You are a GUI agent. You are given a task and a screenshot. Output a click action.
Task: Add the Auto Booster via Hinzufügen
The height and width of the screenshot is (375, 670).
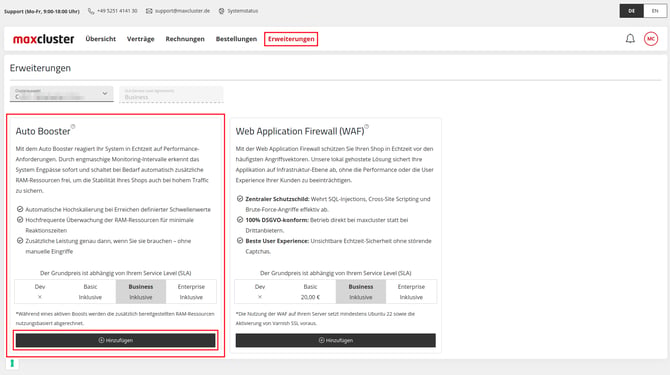click(115, 340)
